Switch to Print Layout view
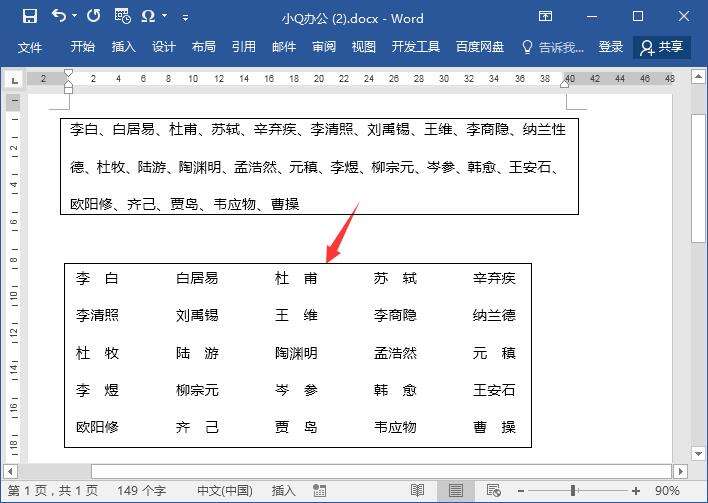Viewport: 708px width, 503px height. (456, 490)
